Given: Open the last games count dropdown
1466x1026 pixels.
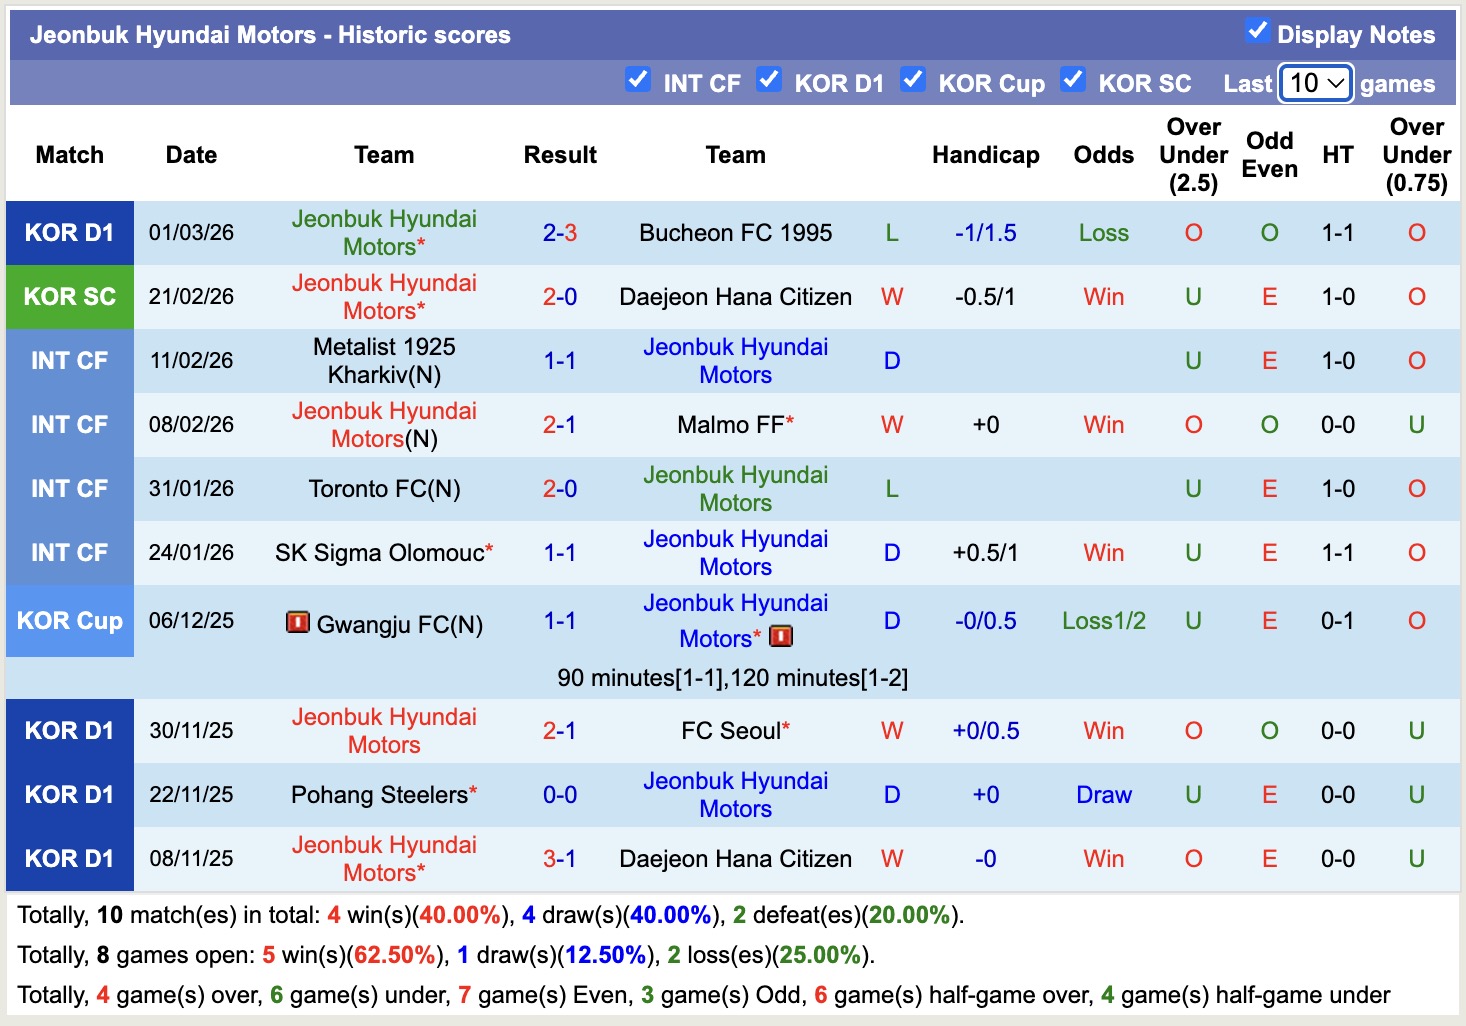Looking at the screenshot, I should 1315,83.
